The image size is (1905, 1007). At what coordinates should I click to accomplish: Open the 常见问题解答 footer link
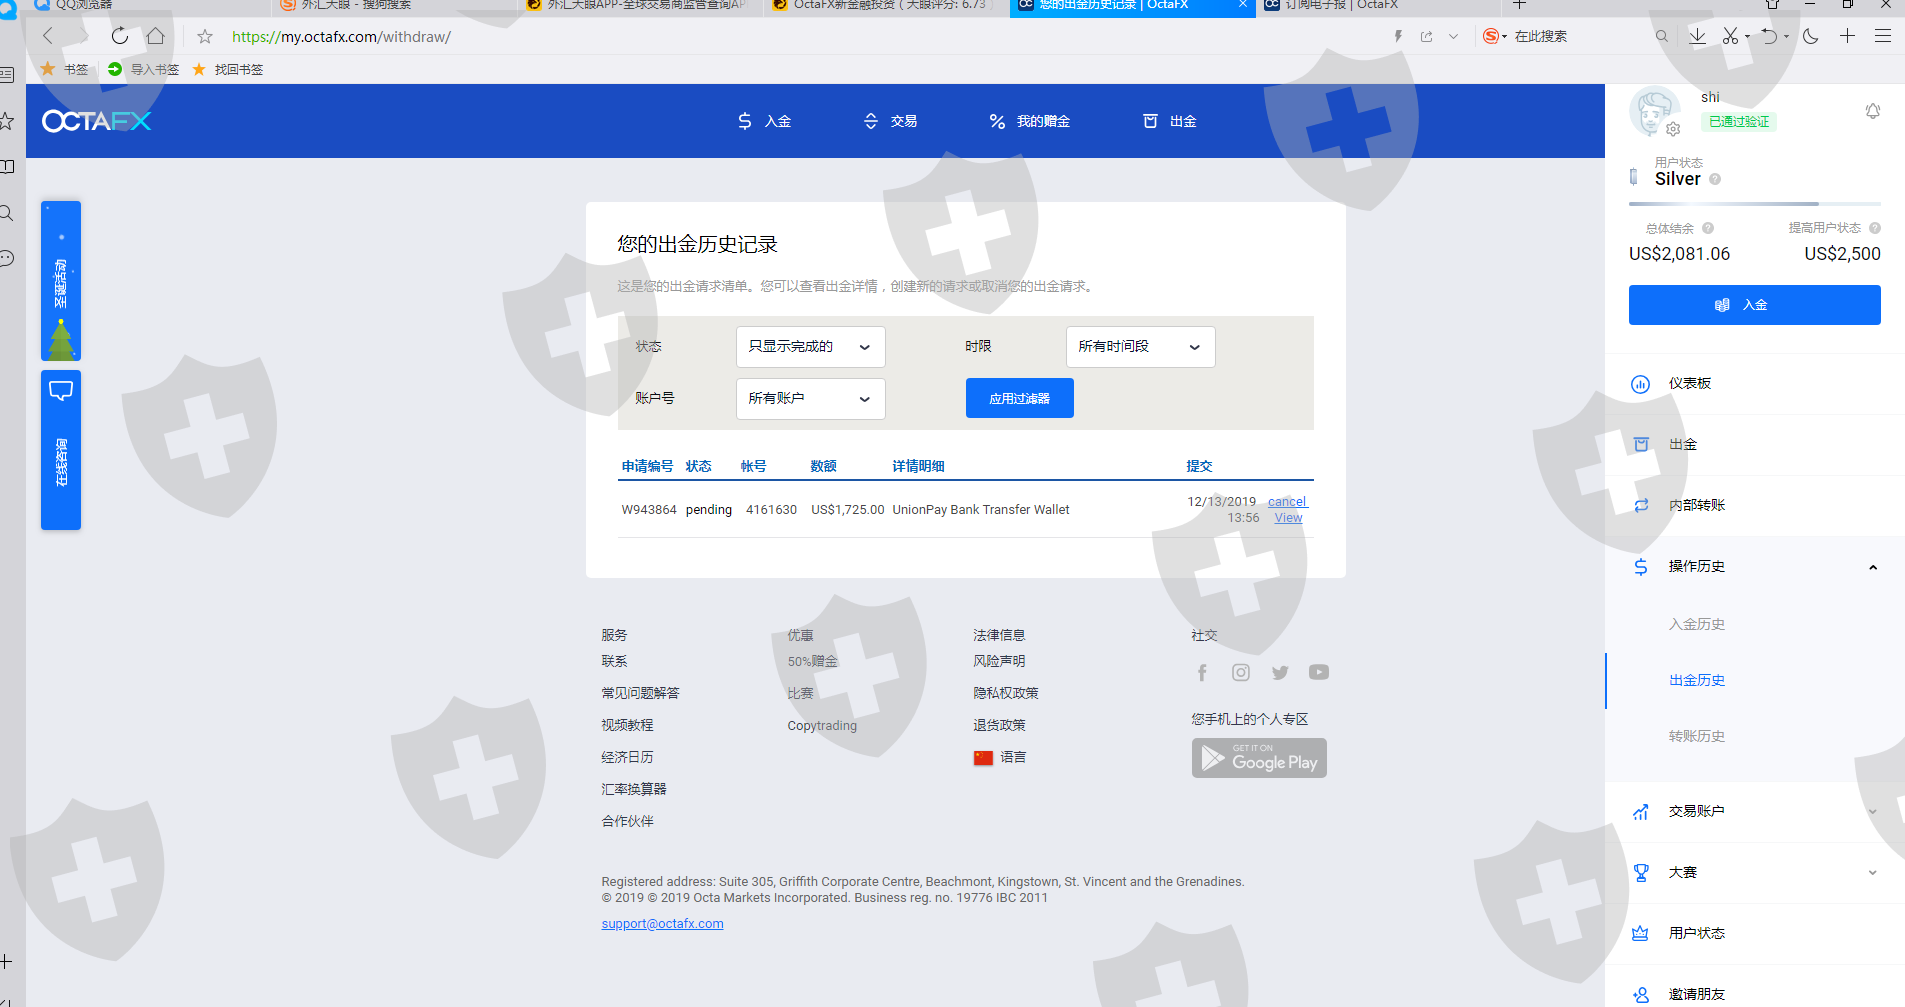[640, 693]
